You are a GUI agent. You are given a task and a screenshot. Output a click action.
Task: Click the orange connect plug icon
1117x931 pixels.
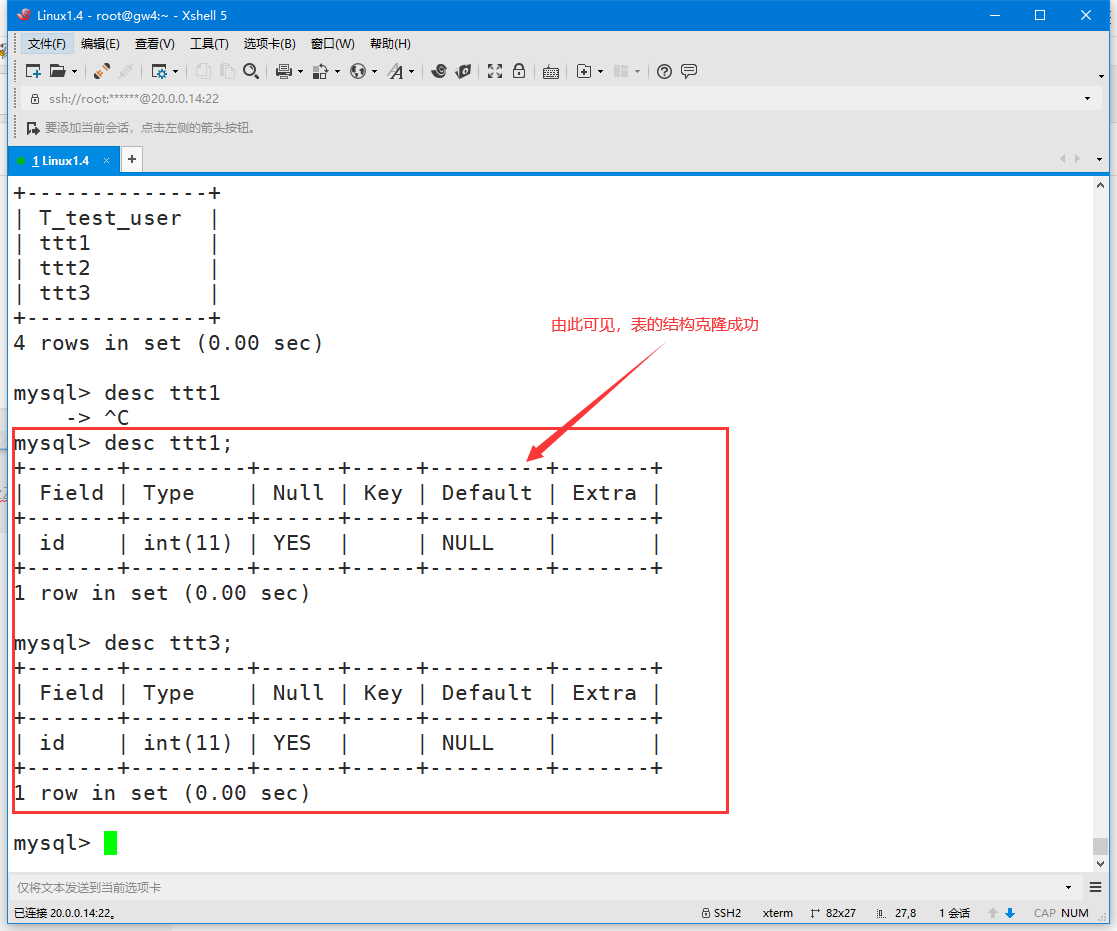coord(102,71)
